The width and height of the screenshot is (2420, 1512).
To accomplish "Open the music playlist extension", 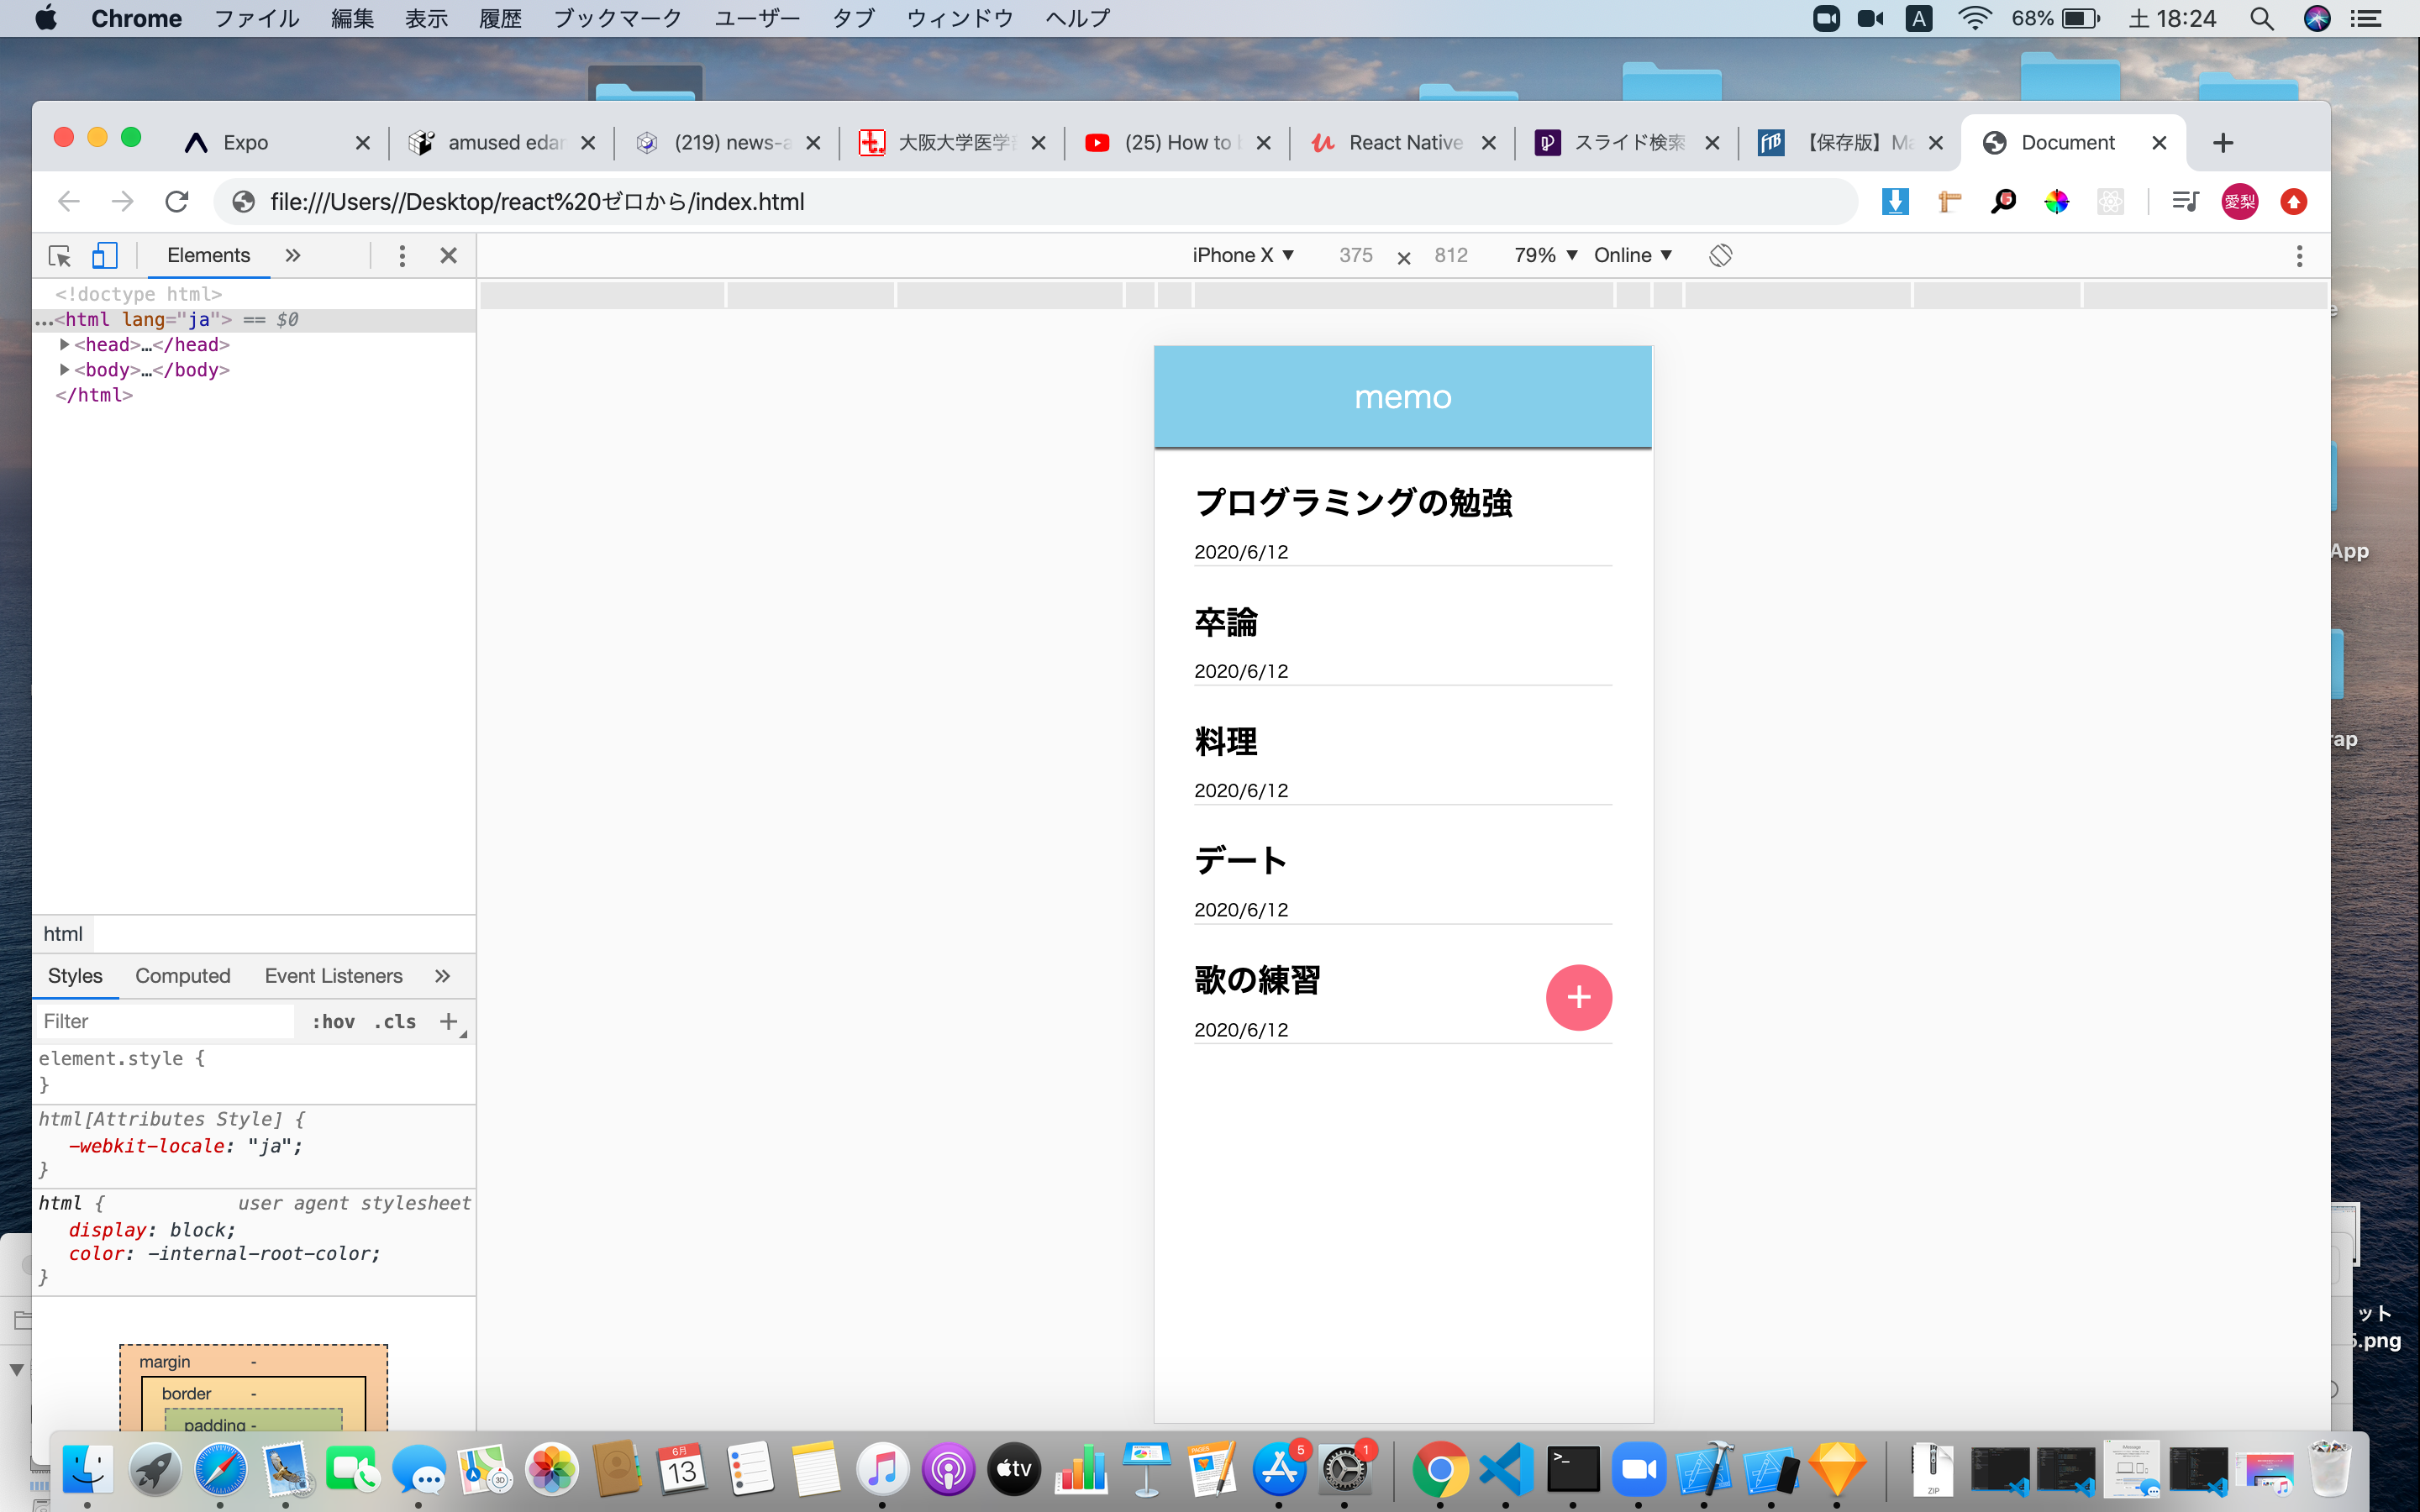I will pyautogui.click(x=2186, y=201).
